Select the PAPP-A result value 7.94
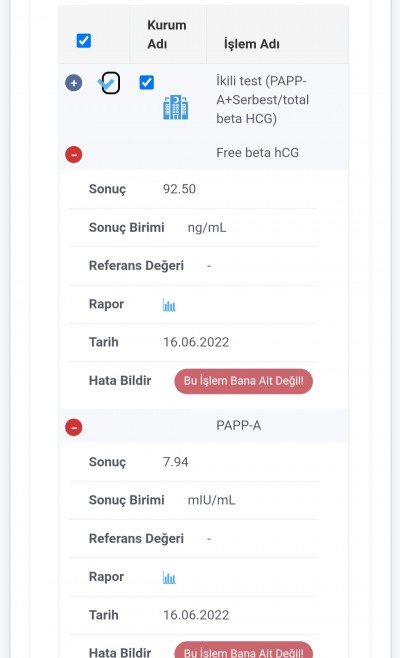The width and height of the screenshot is (400, 658). (x=175, y=462)
